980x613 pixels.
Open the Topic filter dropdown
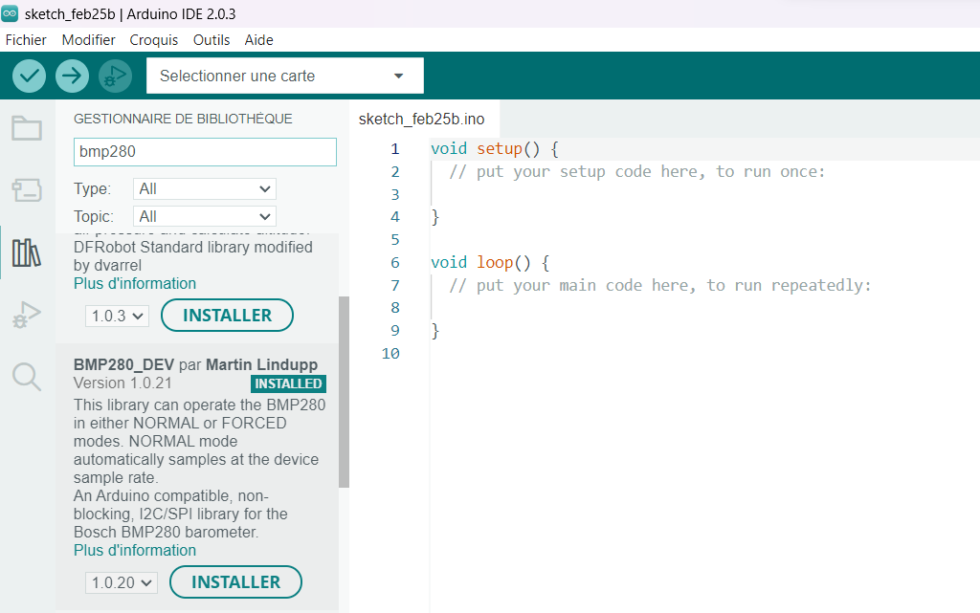point(204,216)
